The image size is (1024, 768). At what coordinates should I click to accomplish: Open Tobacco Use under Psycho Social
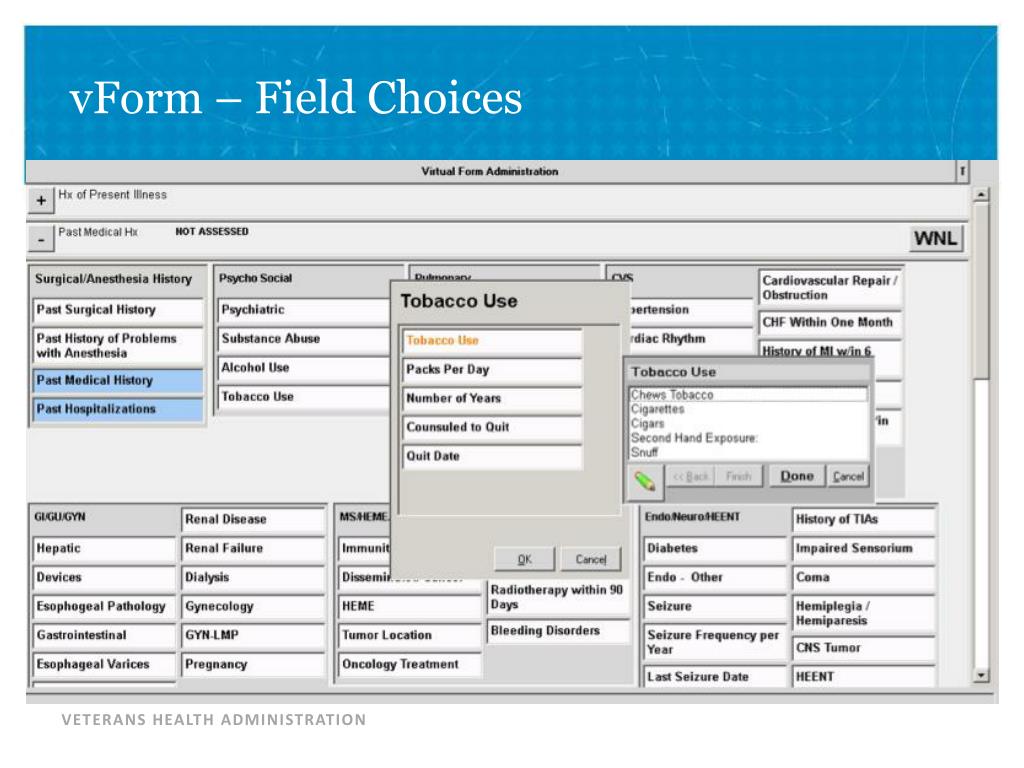point(304,397)
